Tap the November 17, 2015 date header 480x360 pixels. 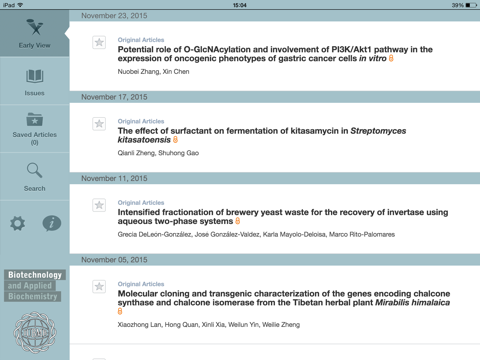pyautogui.click(x=275, y=97)
